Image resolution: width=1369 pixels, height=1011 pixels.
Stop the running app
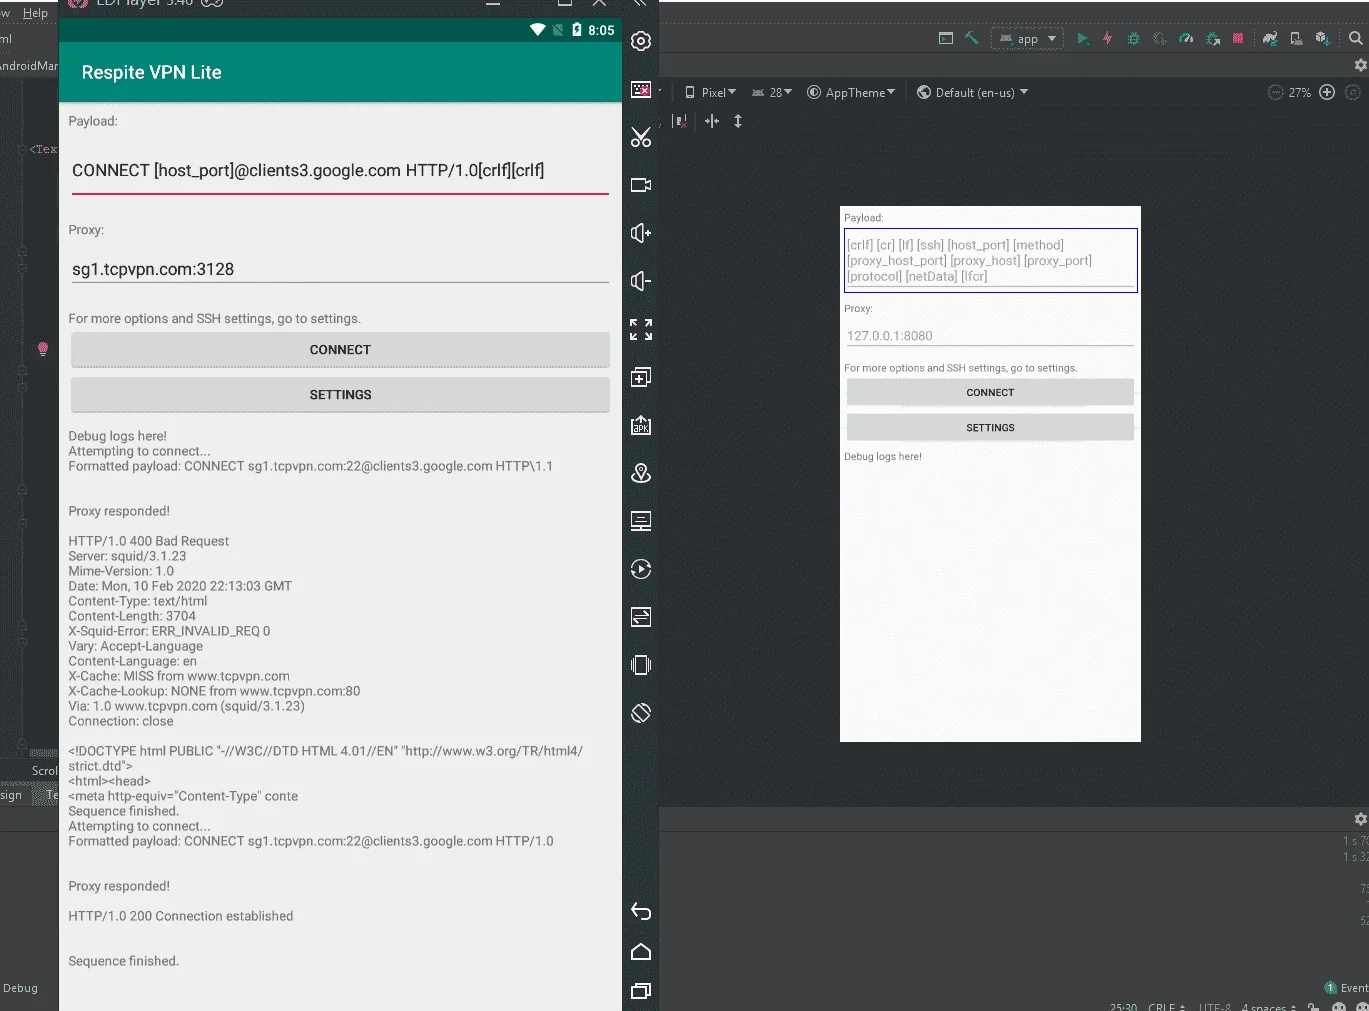tap(1238, 38)
